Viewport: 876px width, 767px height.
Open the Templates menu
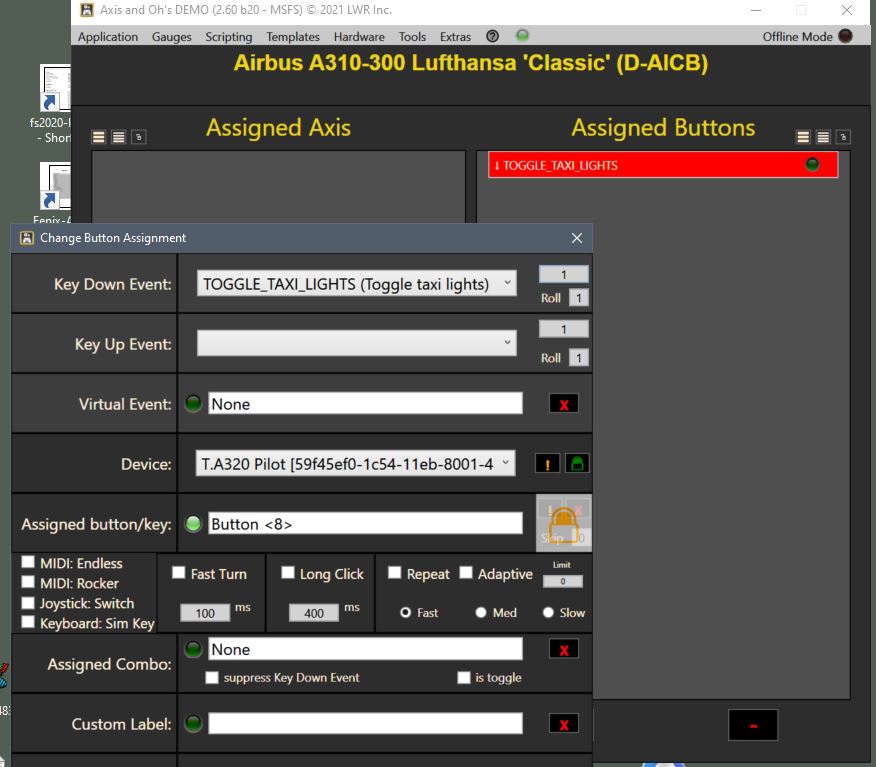click(293, 37)
